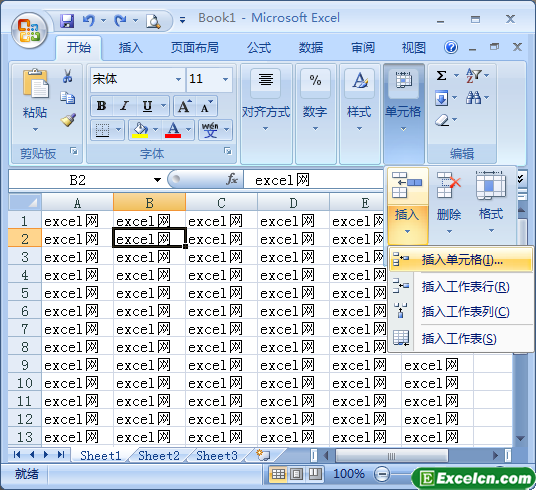Switch to the 视图 ribbon tab

(414, 48)
